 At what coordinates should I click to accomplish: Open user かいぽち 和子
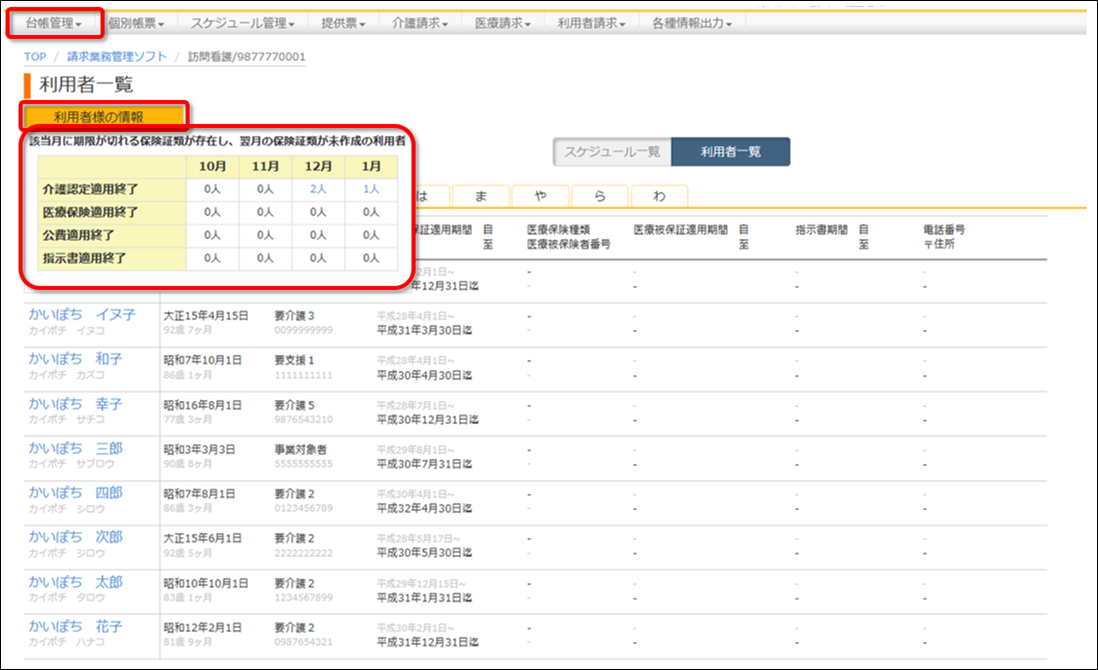coord(75,359)
